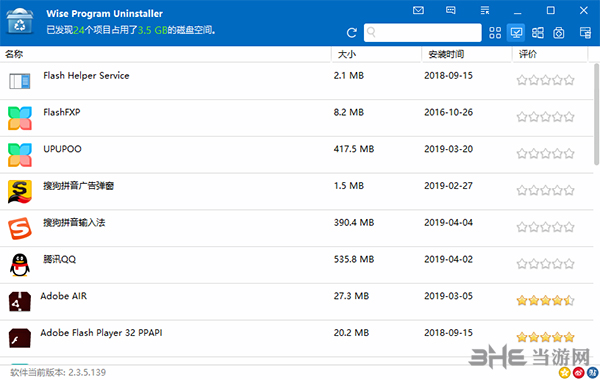This screenshot has height=380, width=600.
Task: Click the yellow star share icon in status bar
Action: coord(564,372)
